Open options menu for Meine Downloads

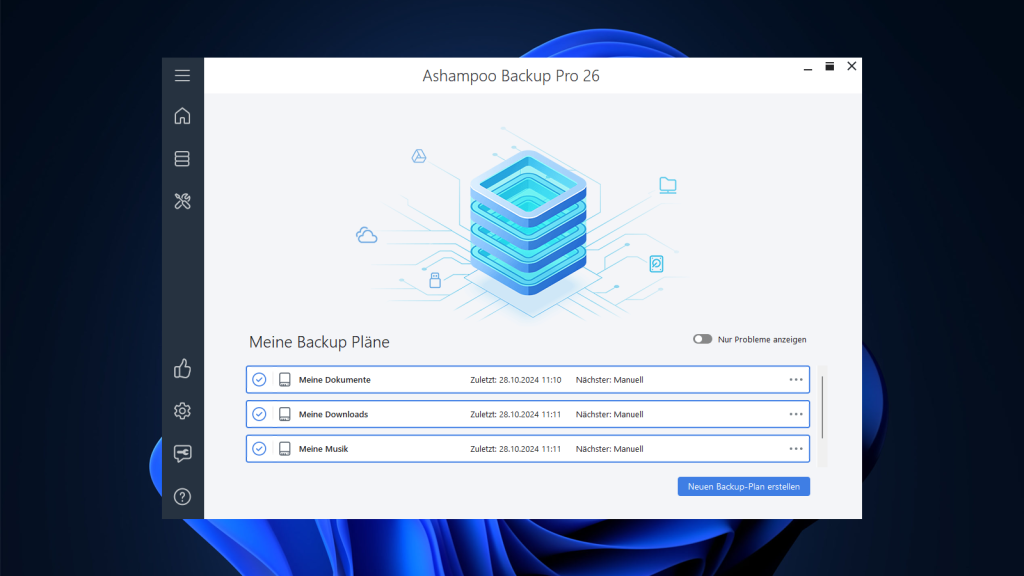click(x=795, y=414)
